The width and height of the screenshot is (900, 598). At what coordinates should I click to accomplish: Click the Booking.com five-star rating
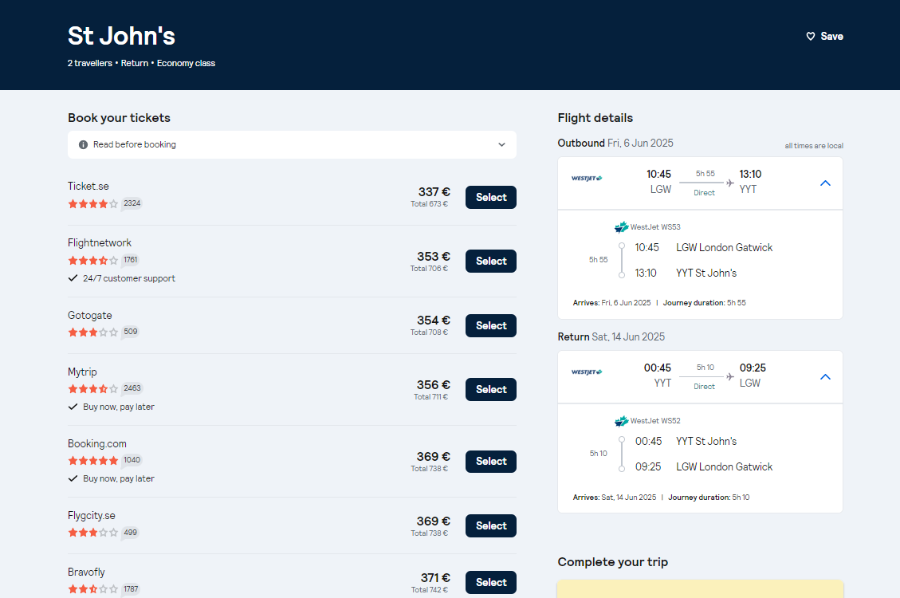[93, 461]
